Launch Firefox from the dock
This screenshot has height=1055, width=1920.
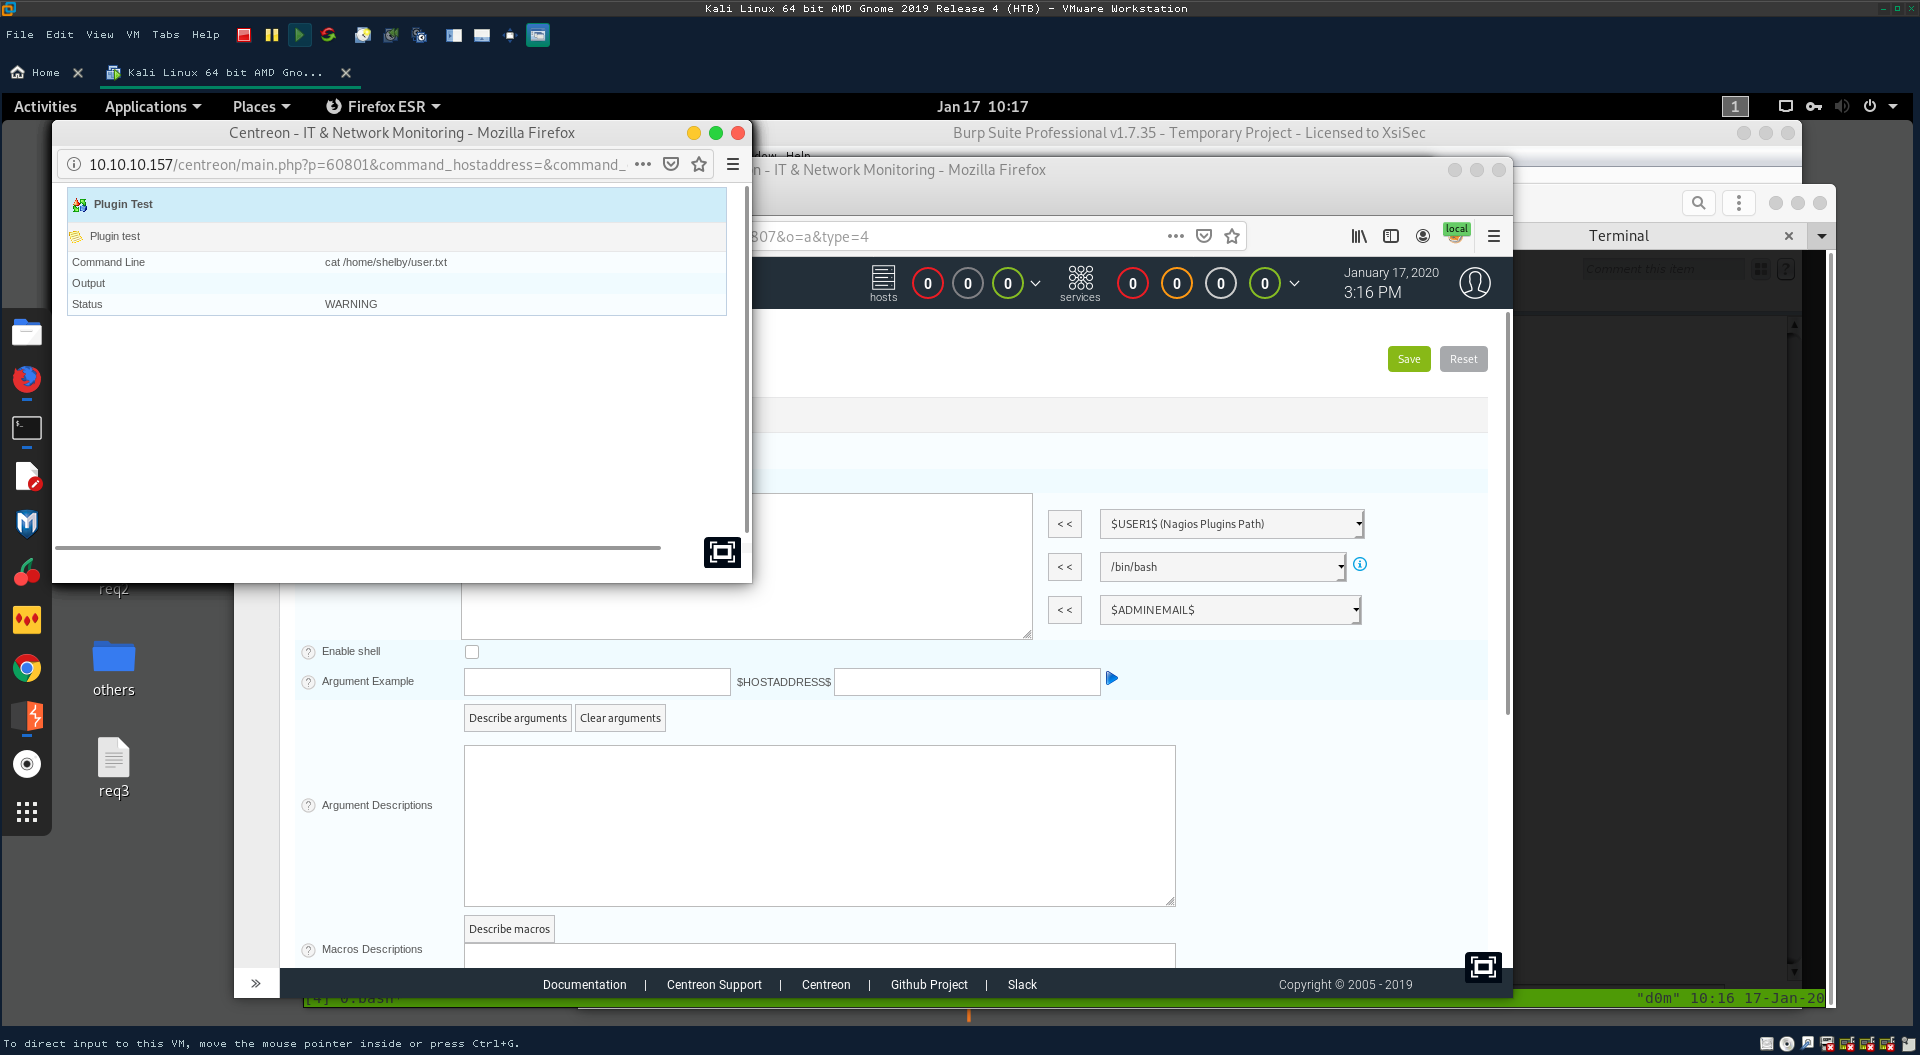[27, 379]
